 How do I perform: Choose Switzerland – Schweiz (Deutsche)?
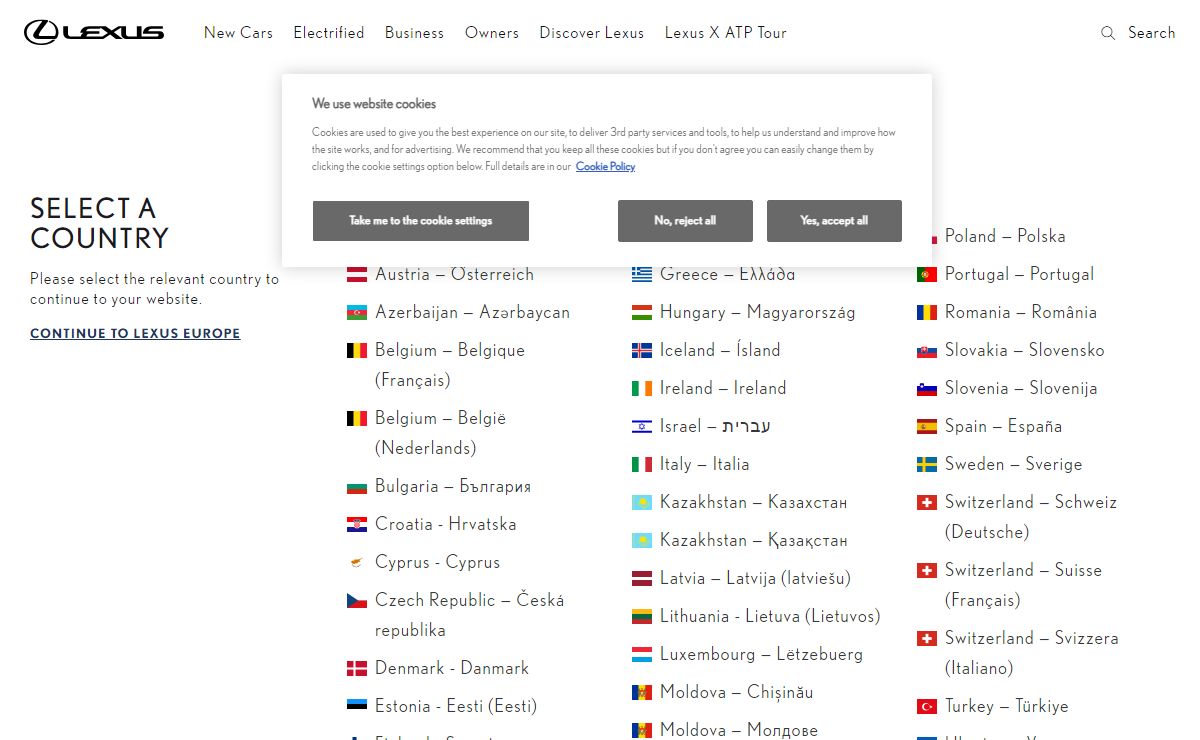click(x=1031, y=517)
